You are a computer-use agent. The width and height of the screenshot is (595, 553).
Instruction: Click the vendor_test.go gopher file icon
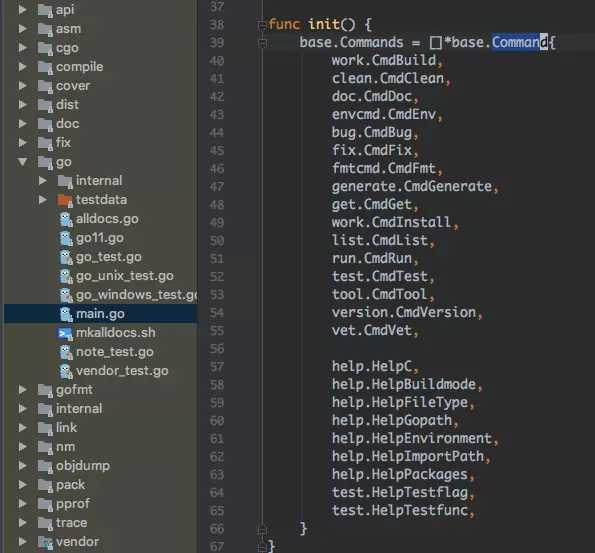click(66, 371)
